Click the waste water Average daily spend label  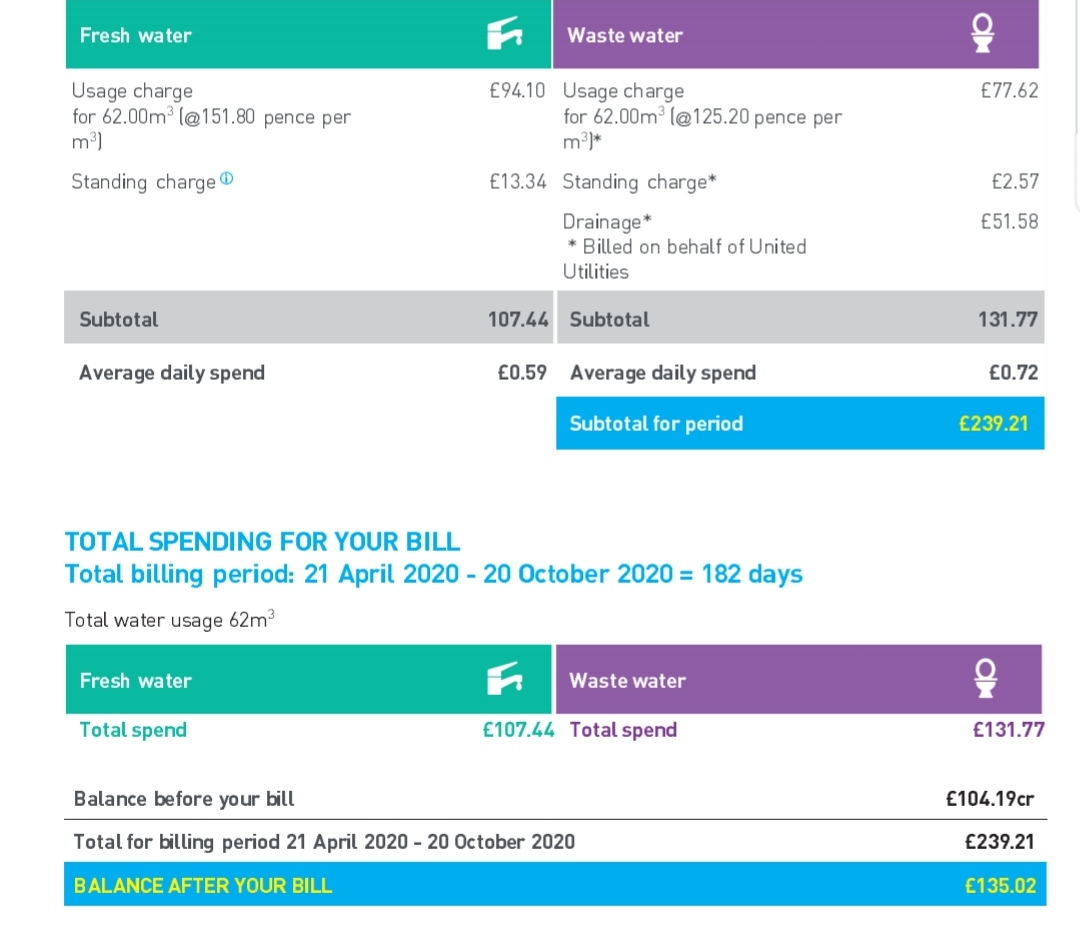pyautogui.click(x=662, y=372)
